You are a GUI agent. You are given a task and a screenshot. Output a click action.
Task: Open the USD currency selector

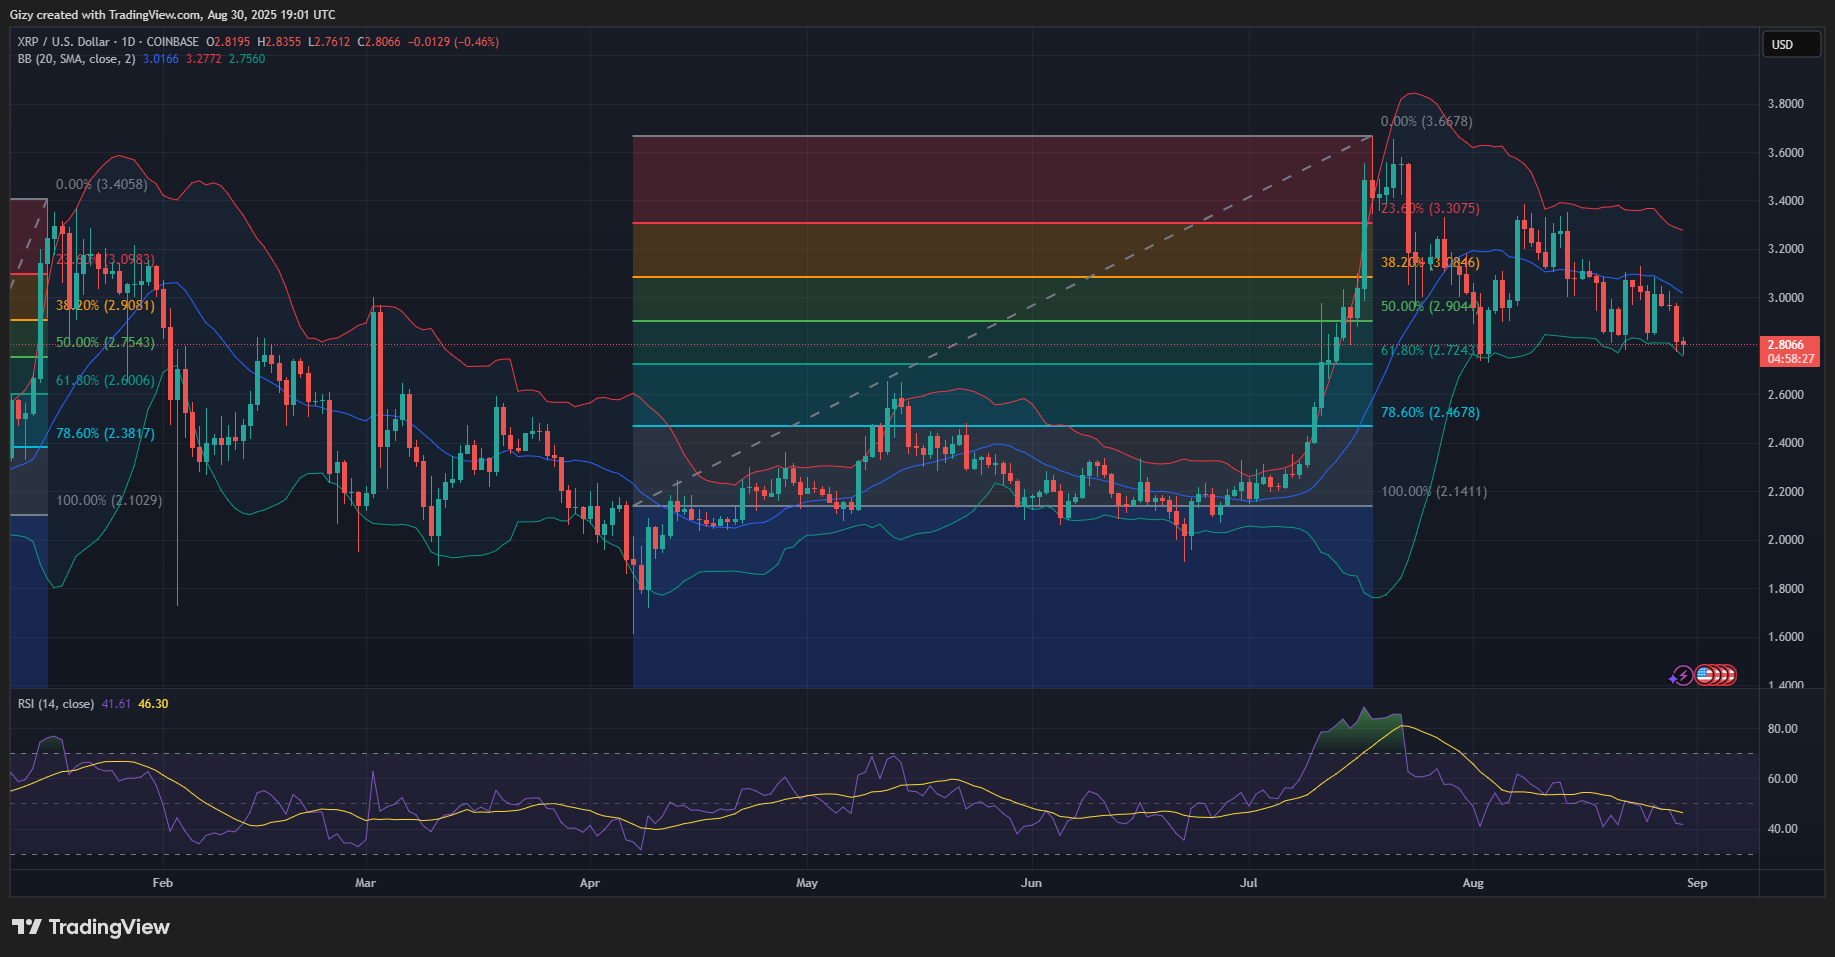pos(1789,45)
